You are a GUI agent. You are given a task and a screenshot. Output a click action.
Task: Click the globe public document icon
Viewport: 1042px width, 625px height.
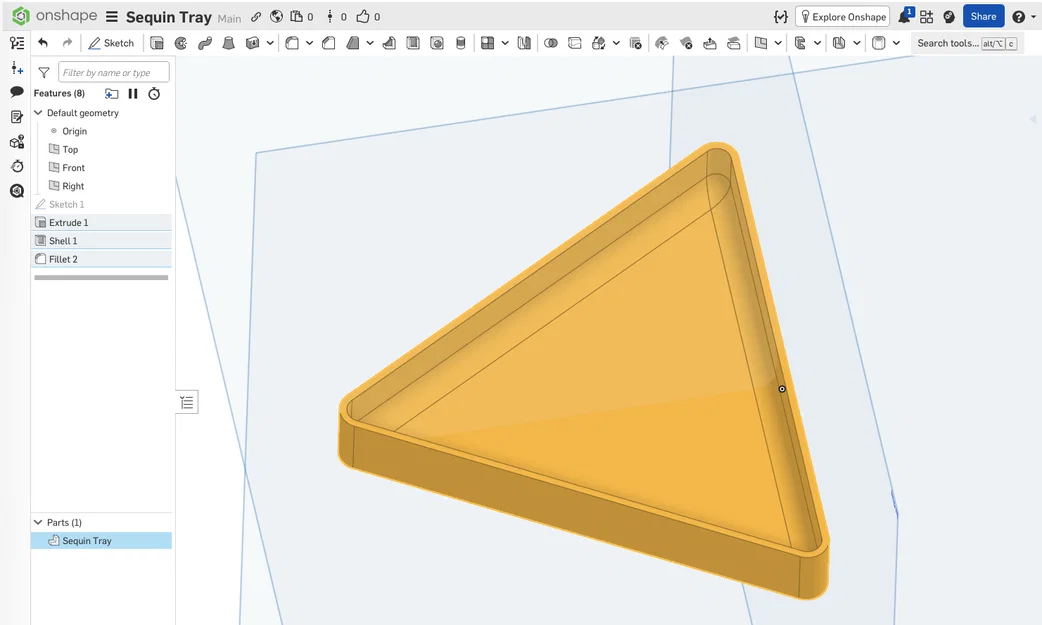click(x=276, y=17)
